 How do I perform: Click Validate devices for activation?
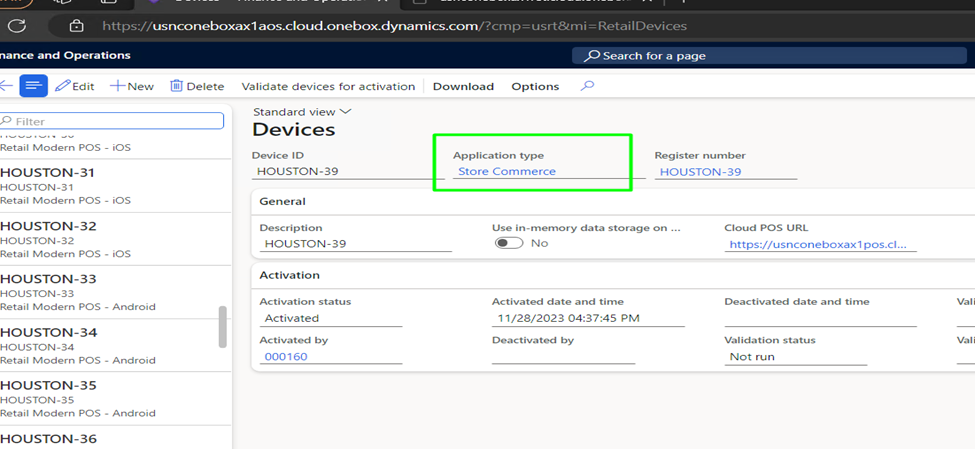click(328, 86)
